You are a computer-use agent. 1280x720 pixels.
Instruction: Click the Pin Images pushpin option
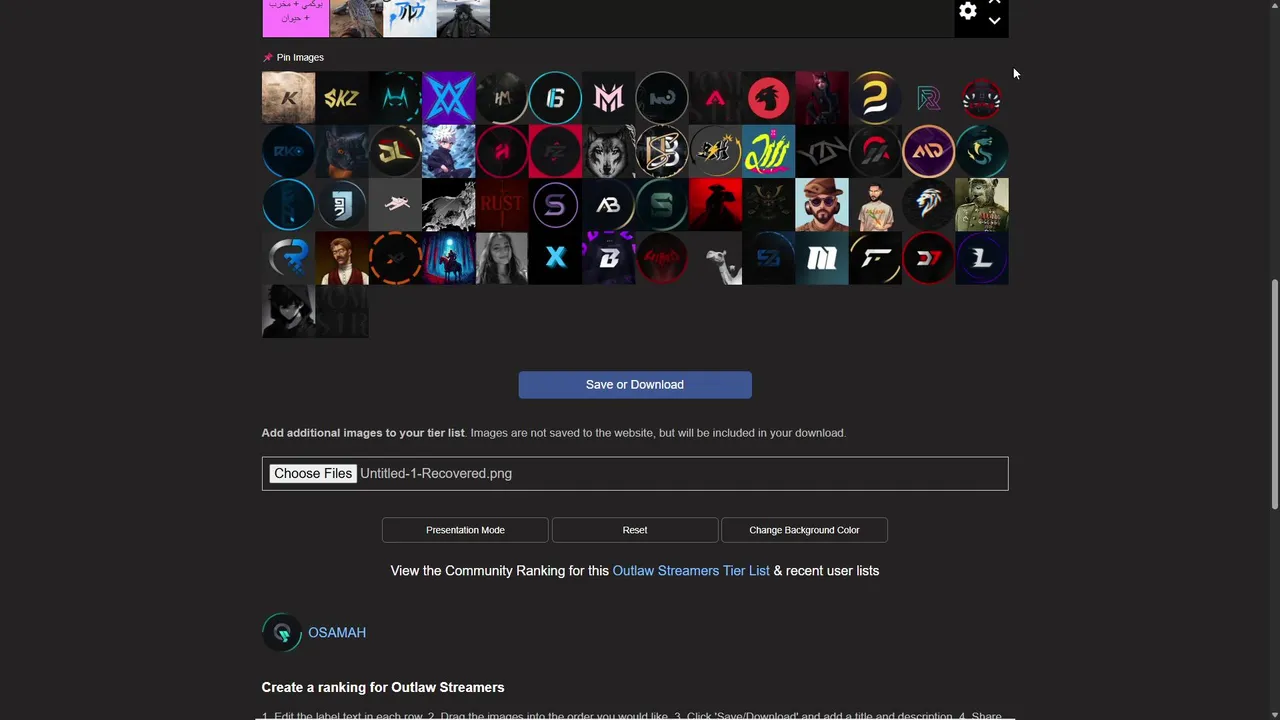pos(293,57)
